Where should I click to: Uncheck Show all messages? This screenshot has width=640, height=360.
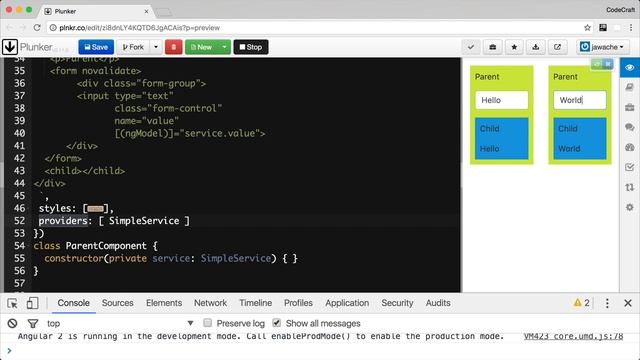click(277, 323)
